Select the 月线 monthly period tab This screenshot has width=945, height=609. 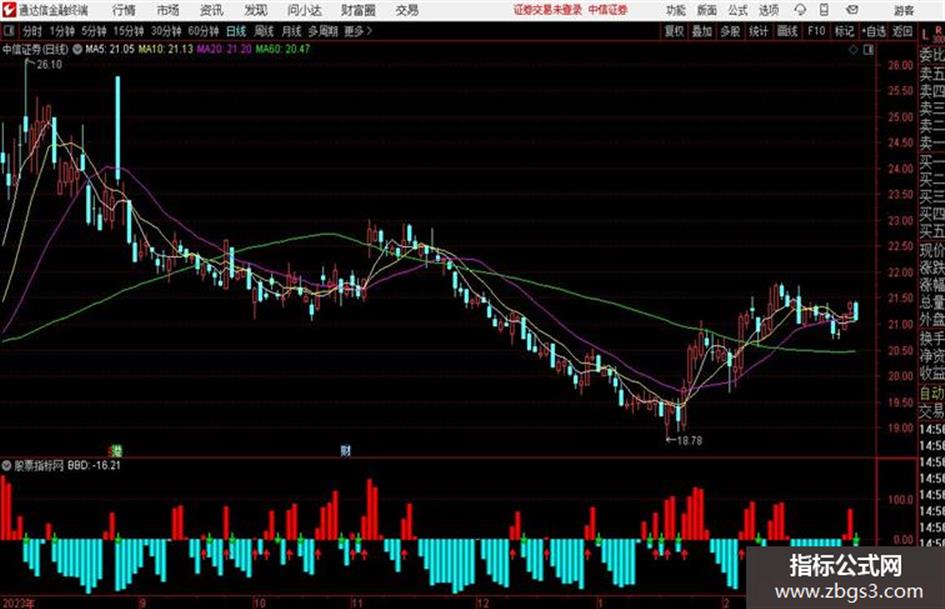[x=292, y=31]
